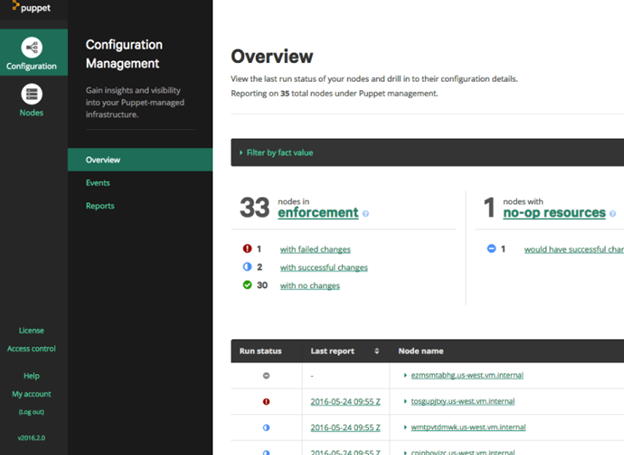Screen dimensions: 624x455
Task: Open the no-op resources link
Action: [x=554, y=213]
